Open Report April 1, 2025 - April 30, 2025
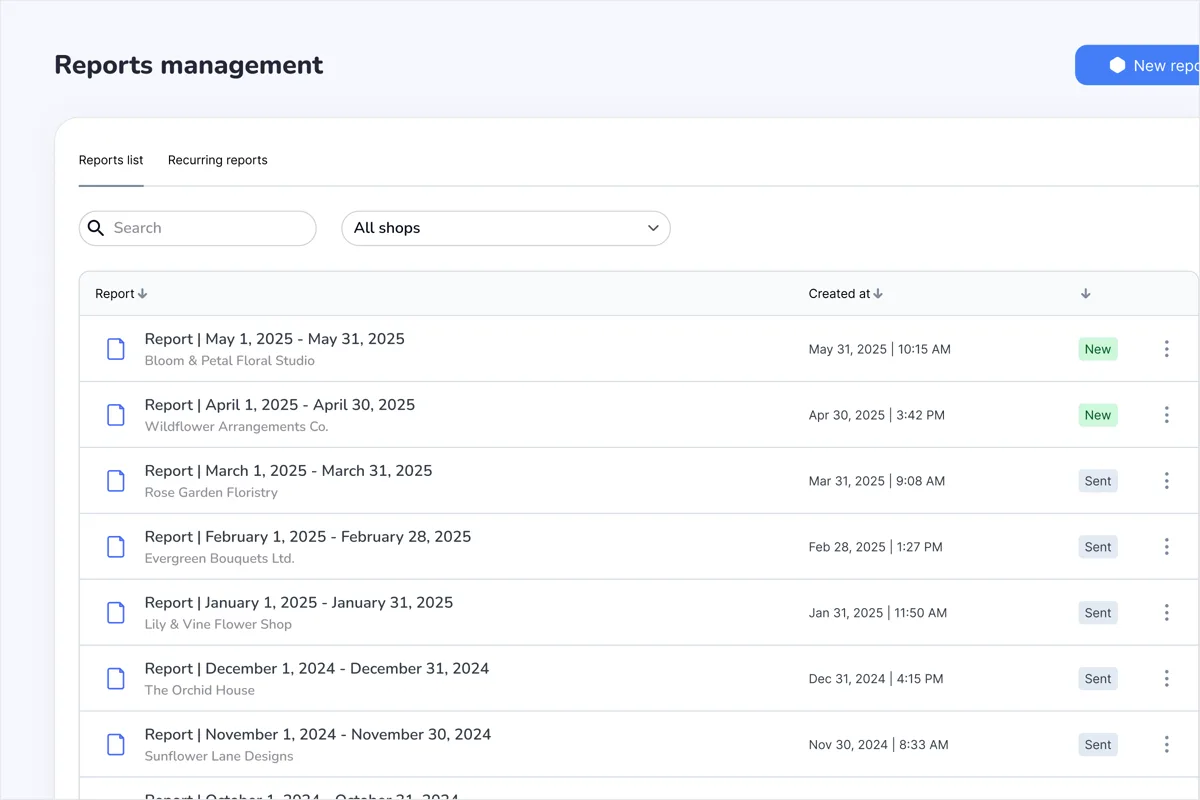1200x800 pixels. point(280,405)
